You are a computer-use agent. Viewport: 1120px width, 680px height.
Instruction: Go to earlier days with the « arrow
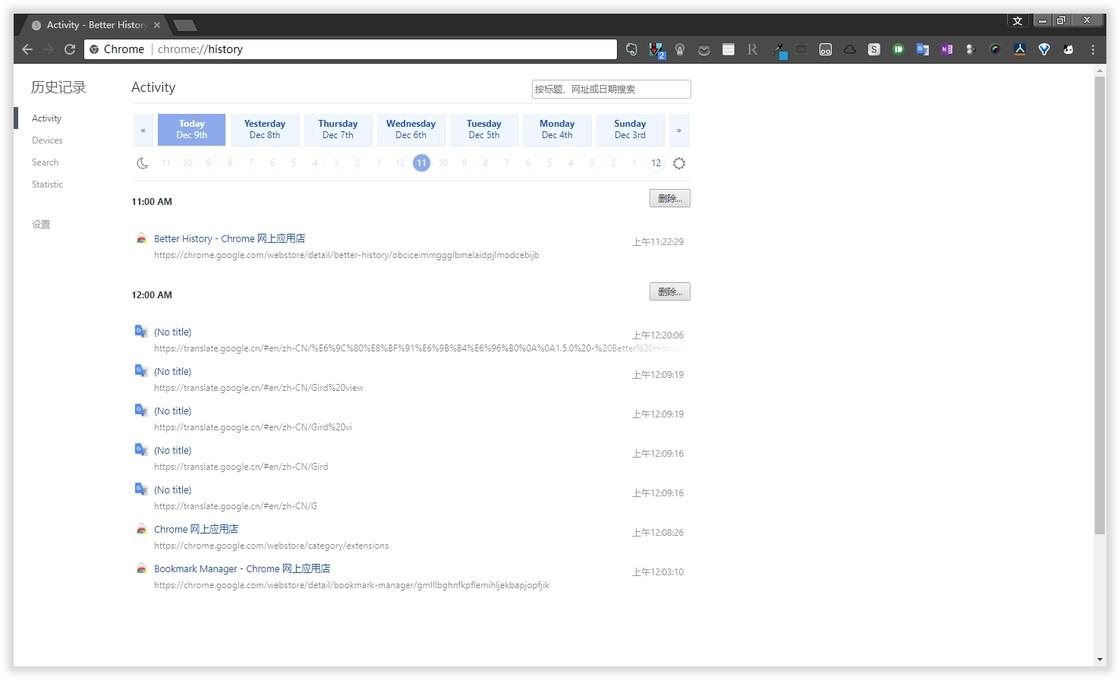point(143,130)
